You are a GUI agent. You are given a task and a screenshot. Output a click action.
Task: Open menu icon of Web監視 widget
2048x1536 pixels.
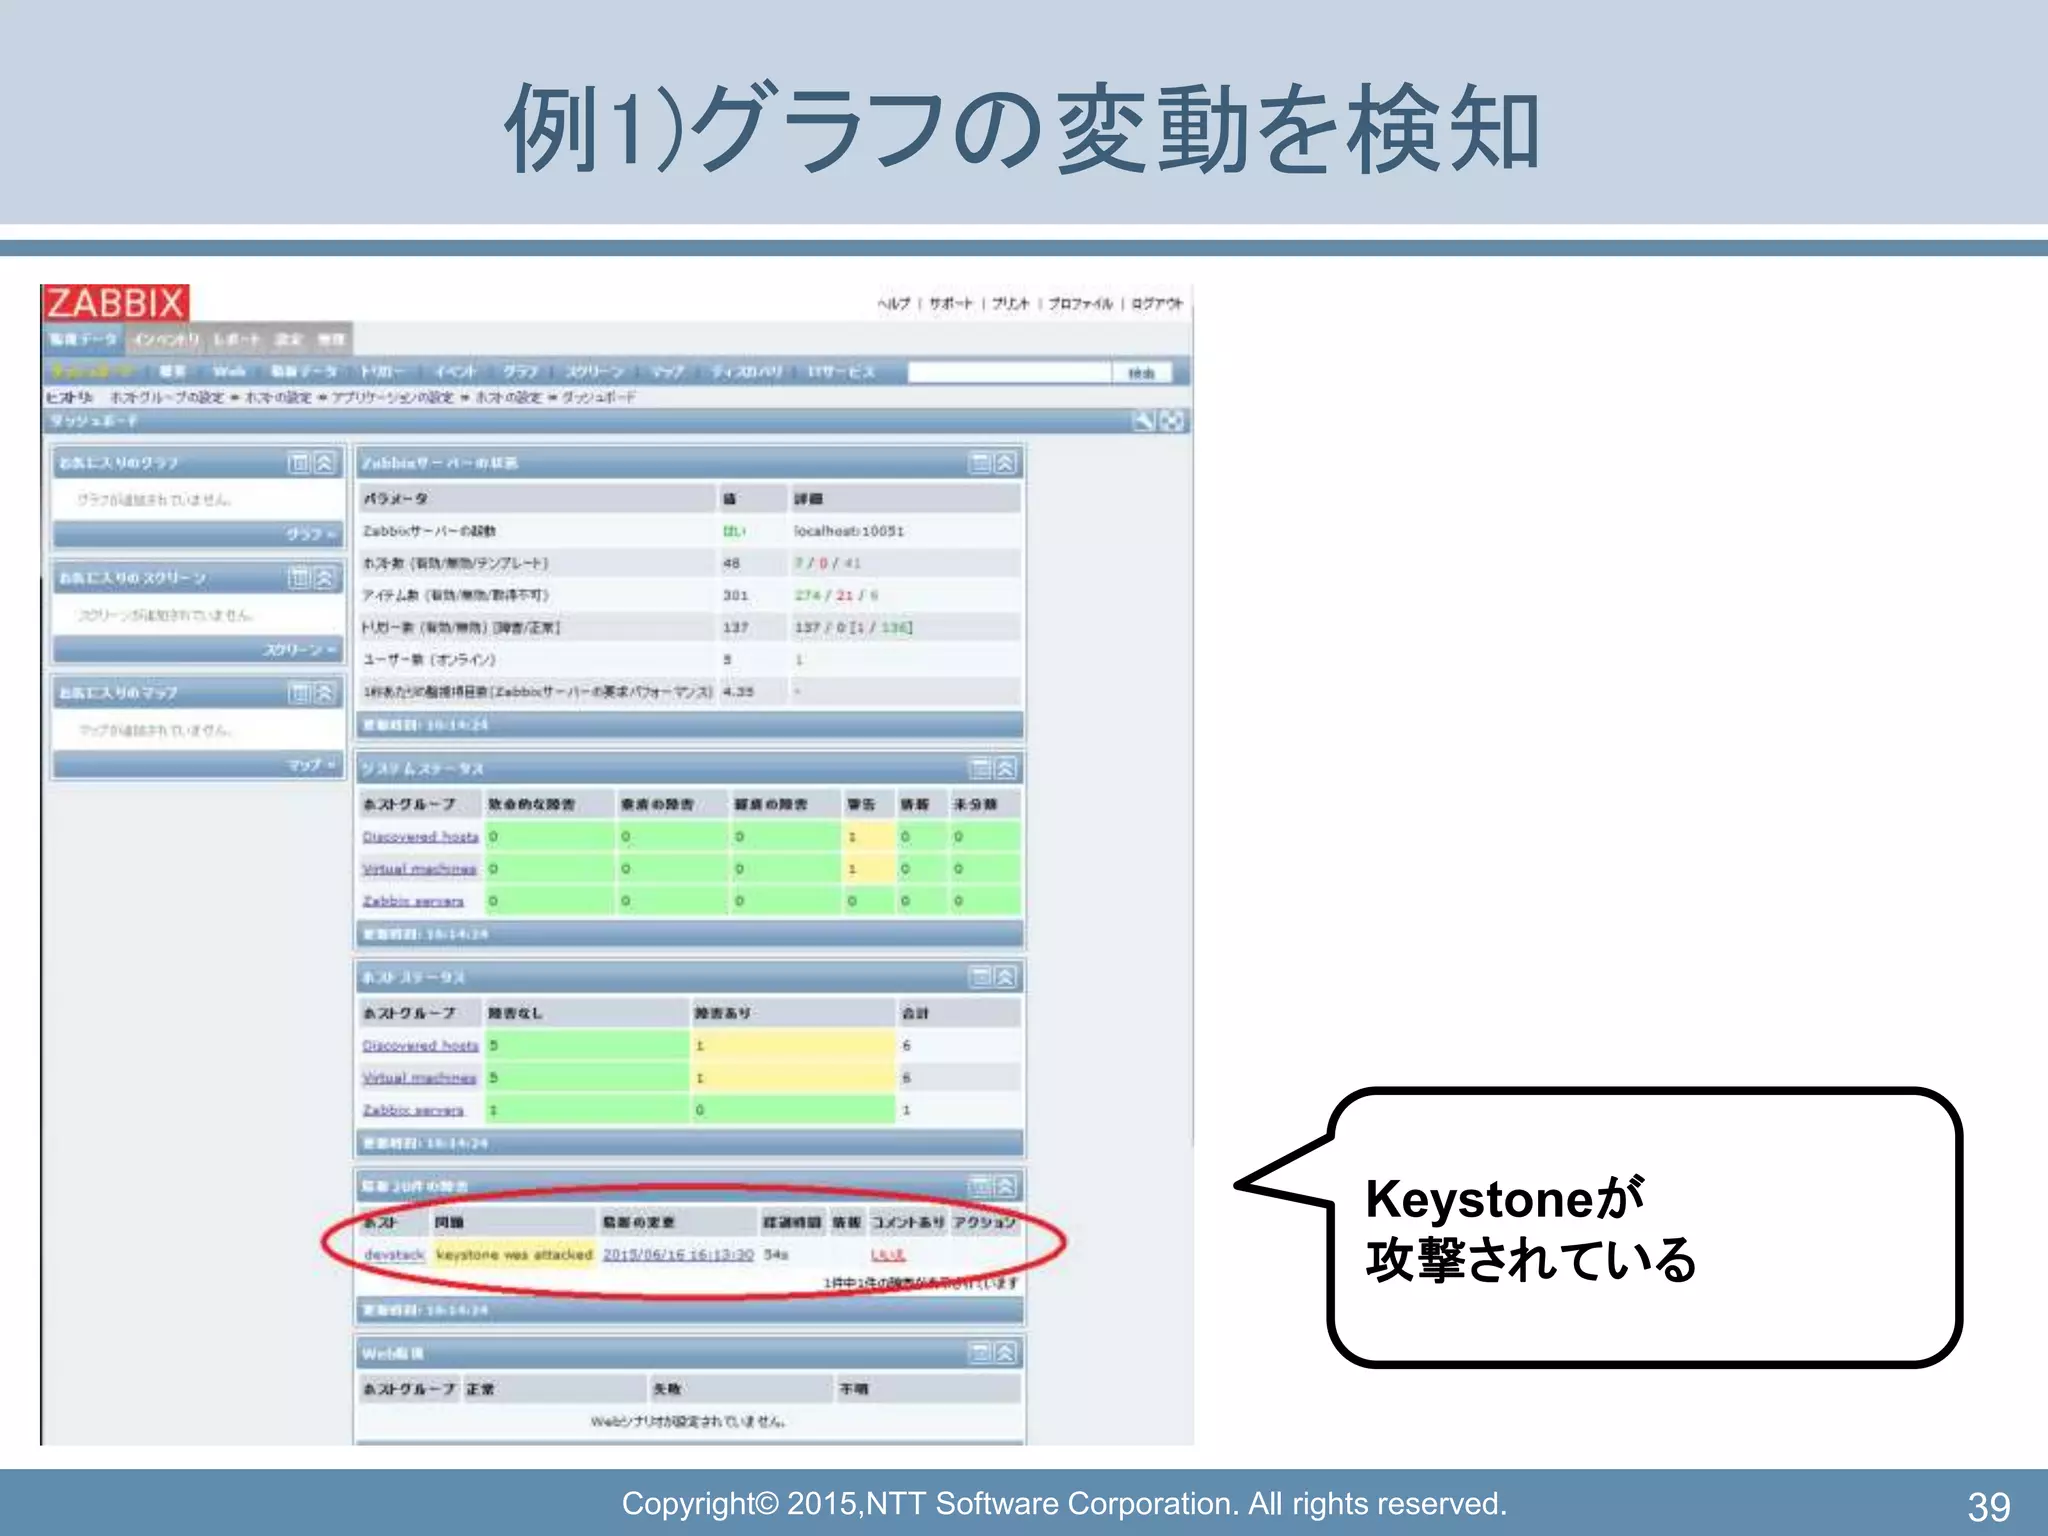[x=981, y=1353]
